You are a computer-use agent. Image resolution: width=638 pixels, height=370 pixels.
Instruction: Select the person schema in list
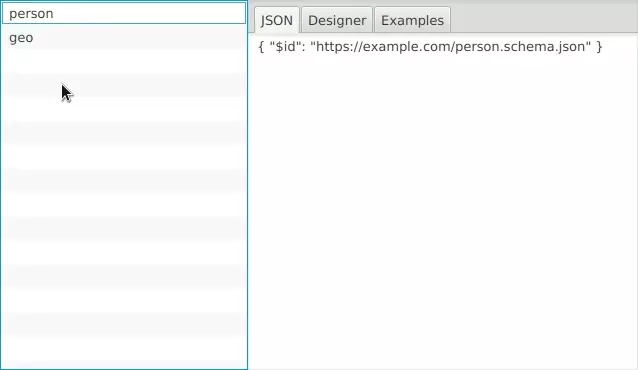click(x=124, y=13)
